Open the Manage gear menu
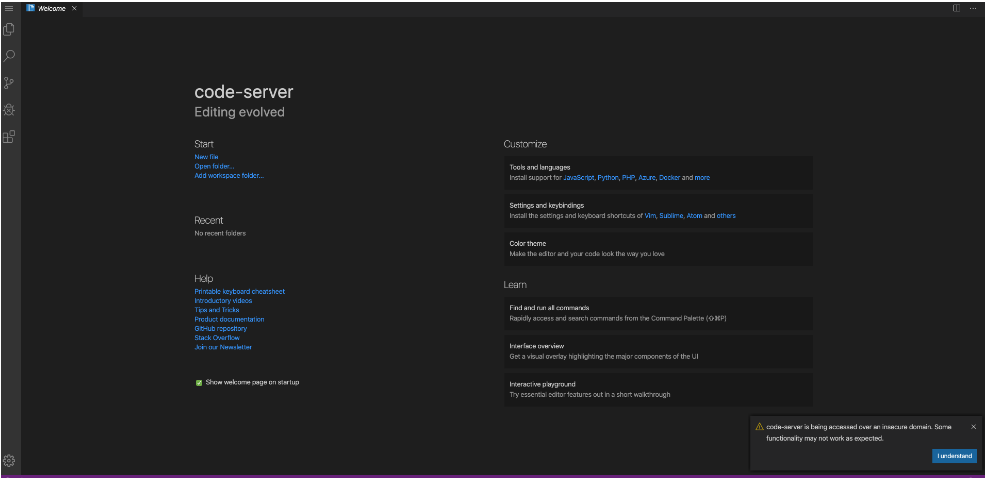This screenshot has height=478, width=988. 9,460
